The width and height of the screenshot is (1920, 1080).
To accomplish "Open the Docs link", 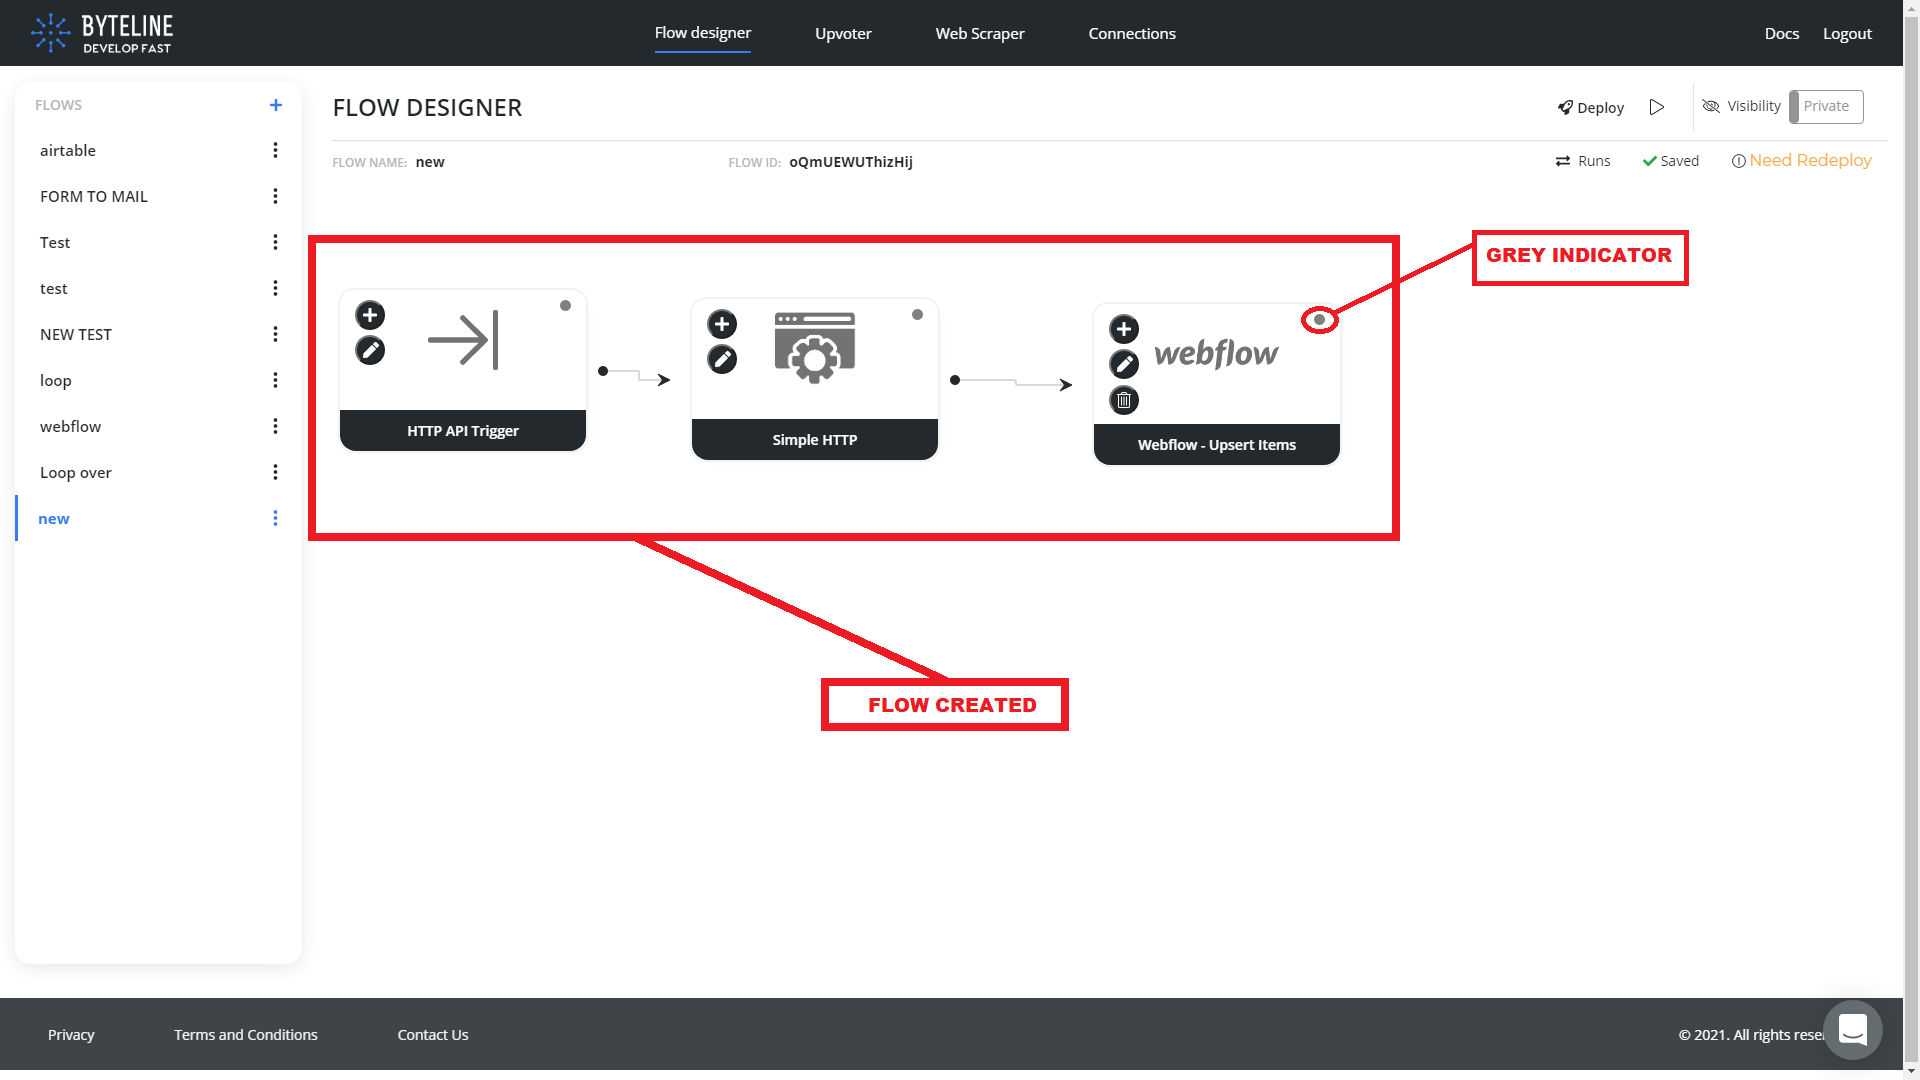I will click(1781, 33).
